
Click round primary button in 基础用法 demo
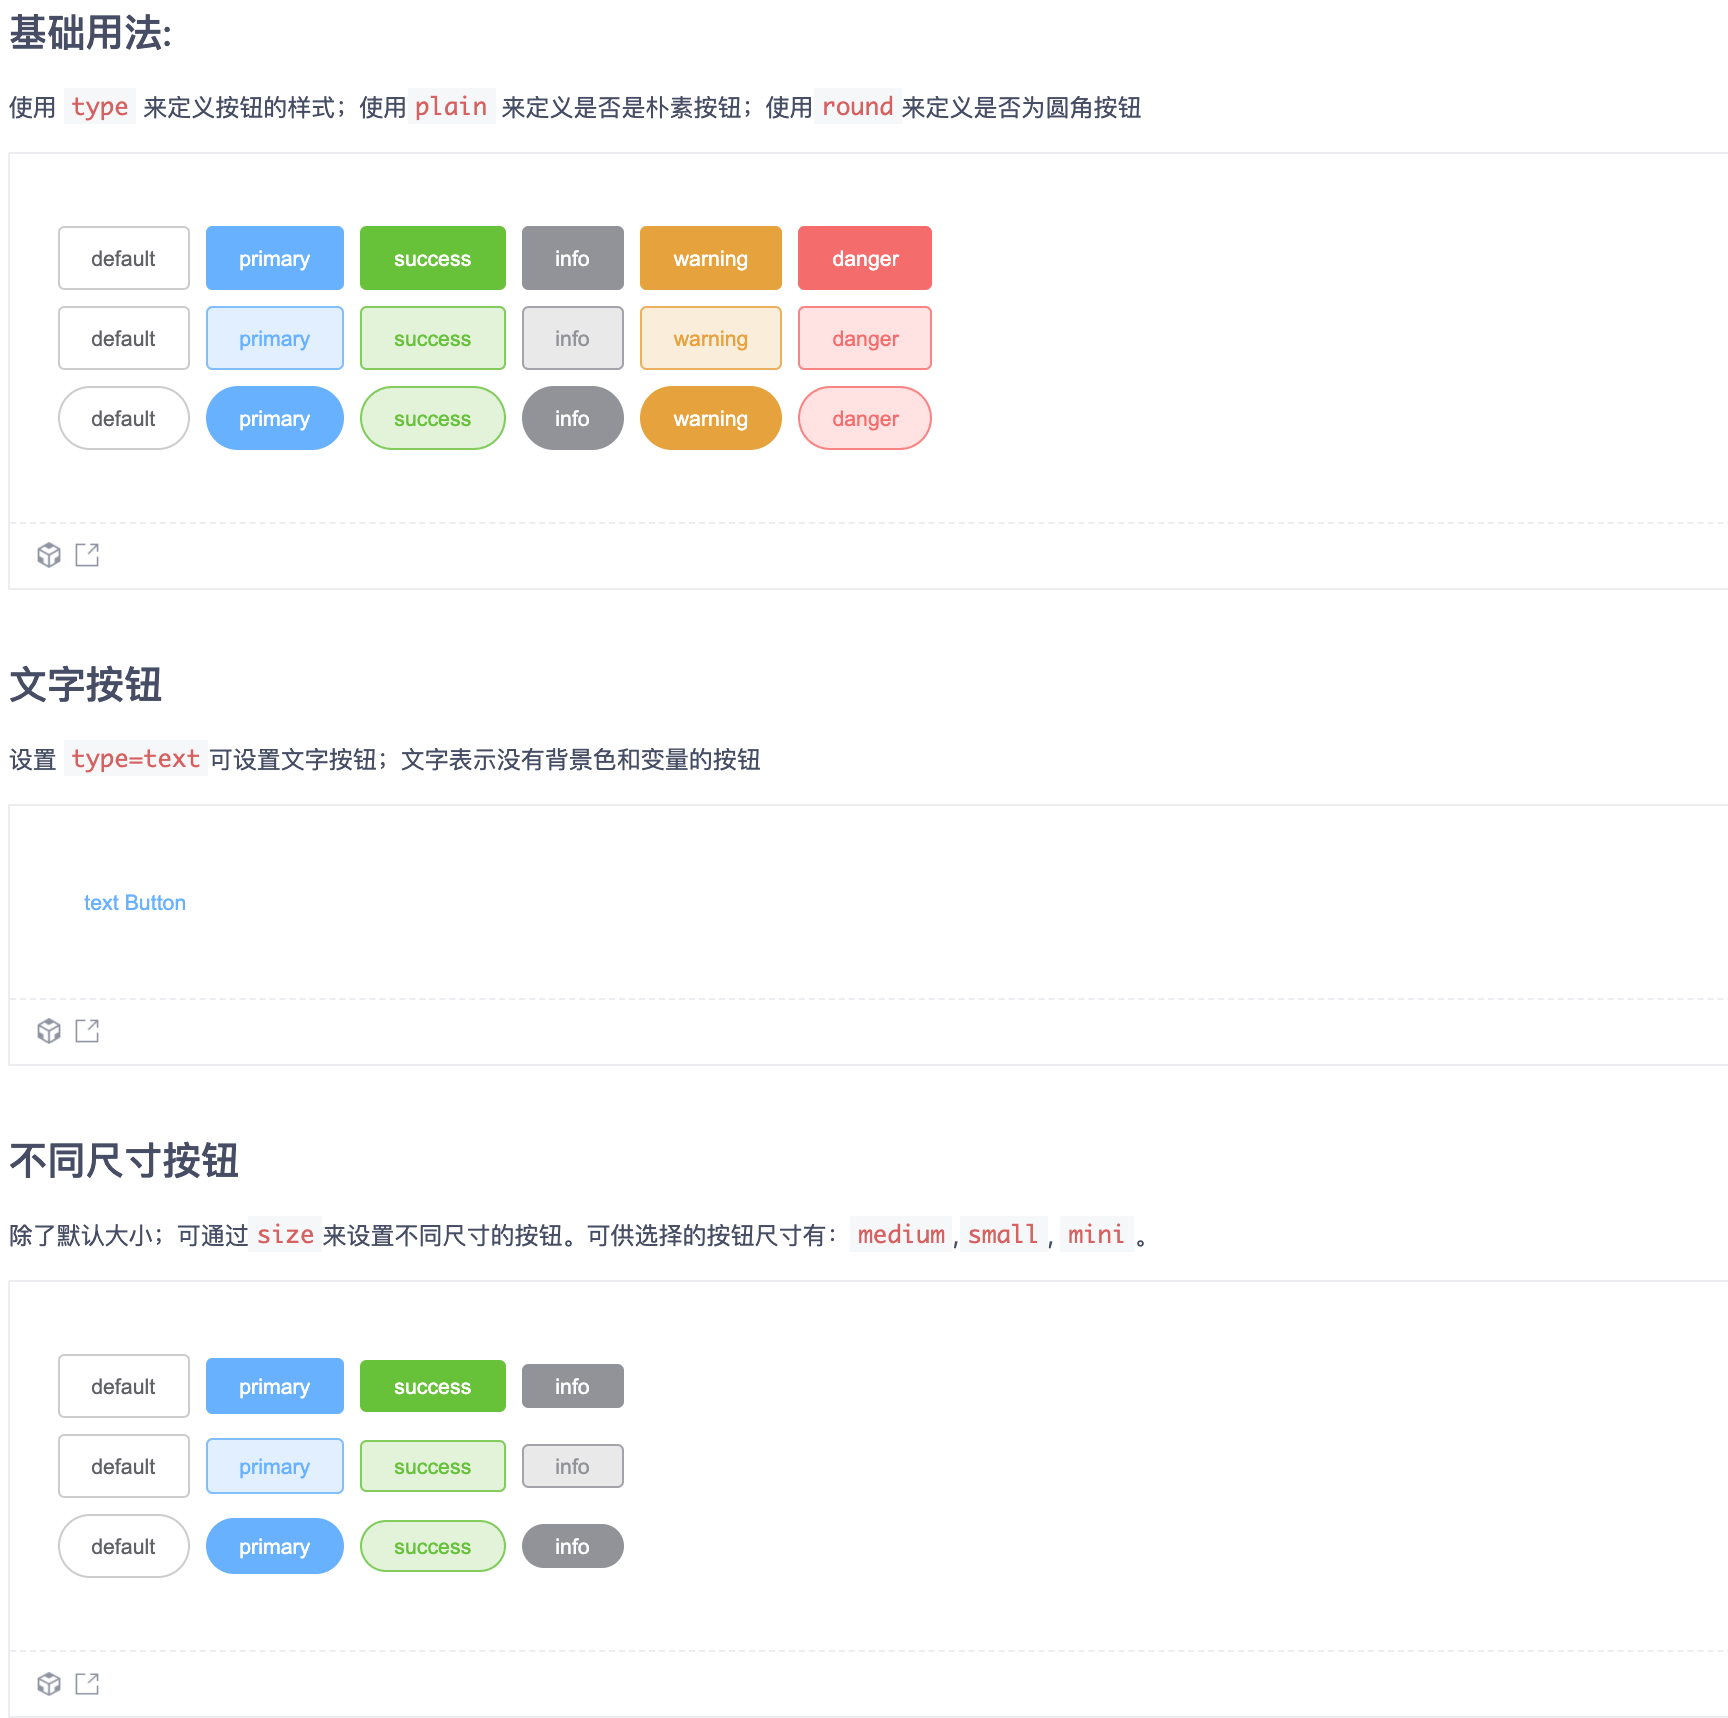click(x=275, y=418)
